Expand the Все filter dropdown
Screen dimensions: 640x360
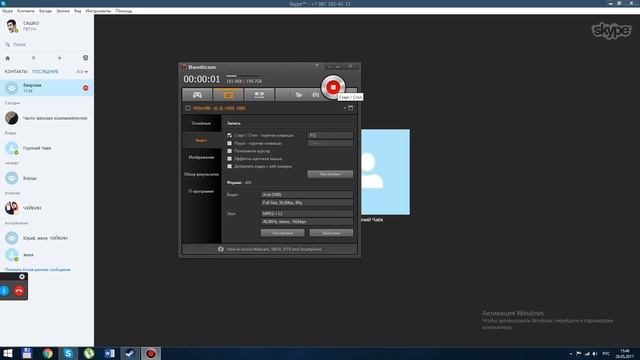82,71
